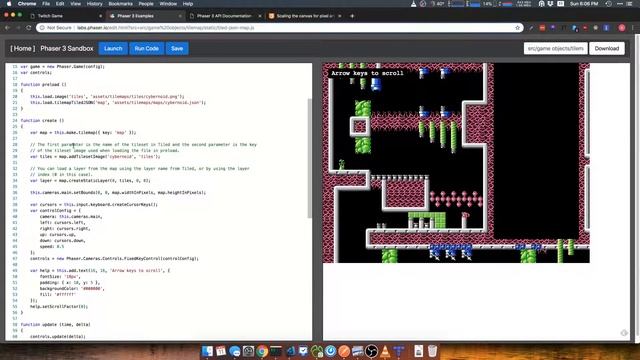
Task: Click the pen extension icon beside address bar
Action: (x=531, y=28)
